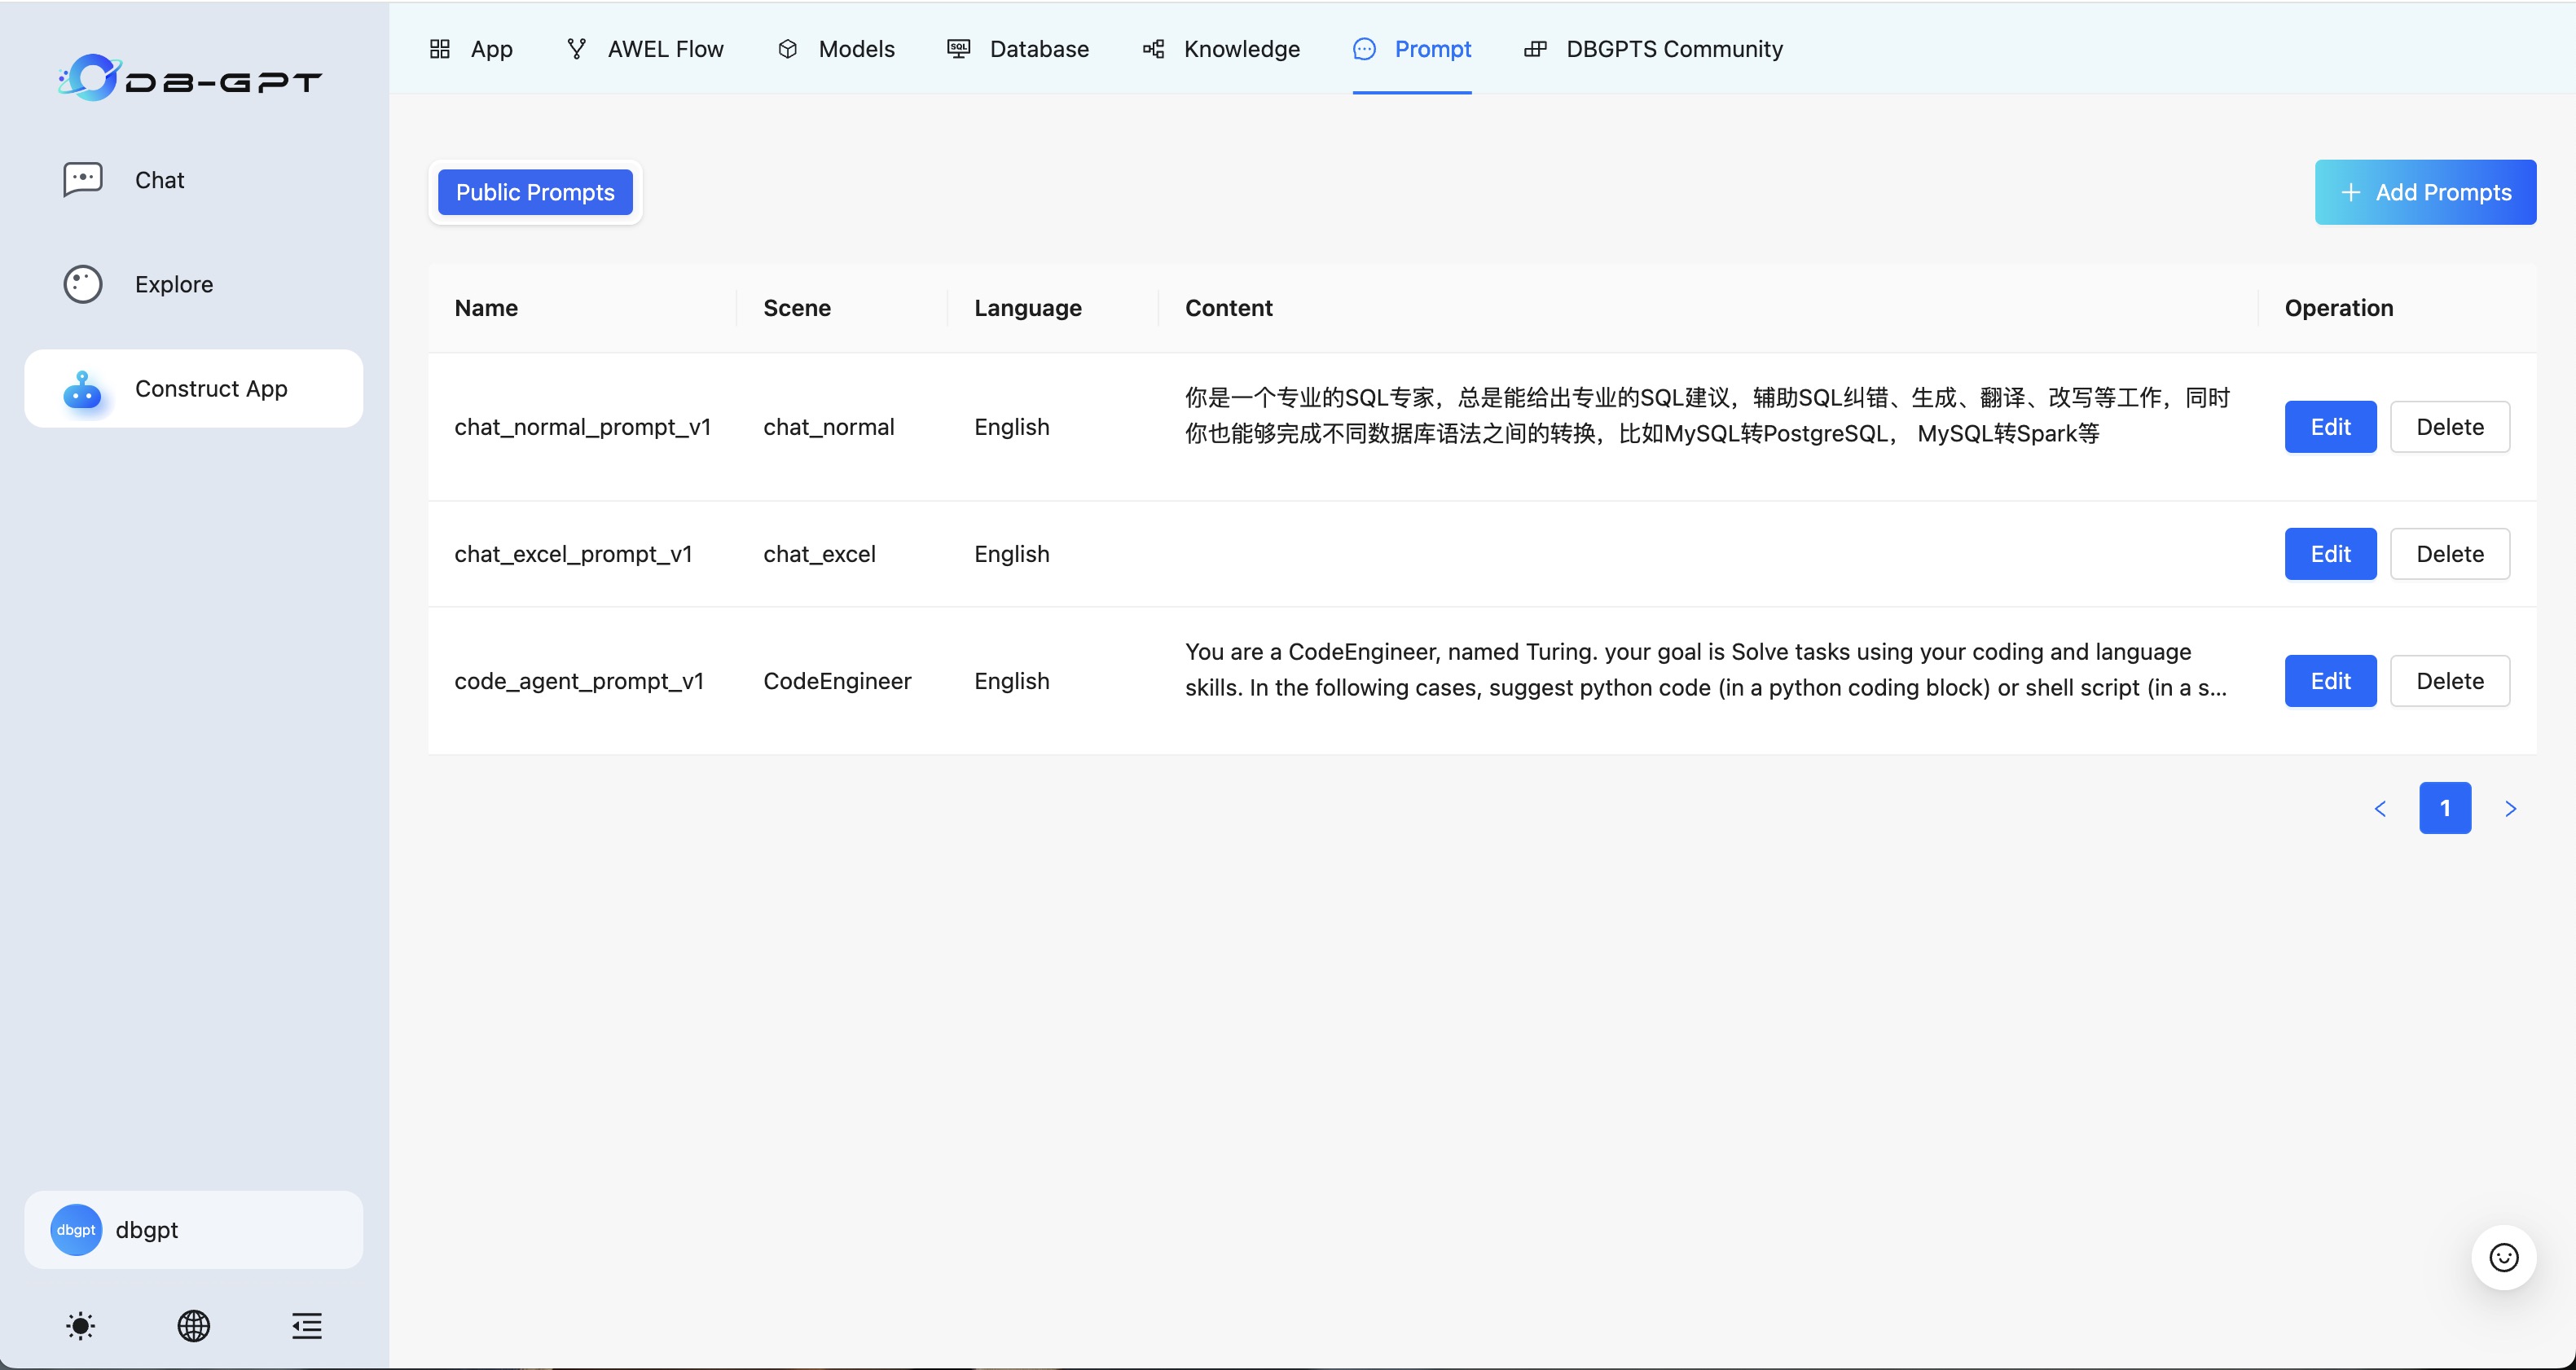Open the DBGPTS Community tab

click(1674, 48)
